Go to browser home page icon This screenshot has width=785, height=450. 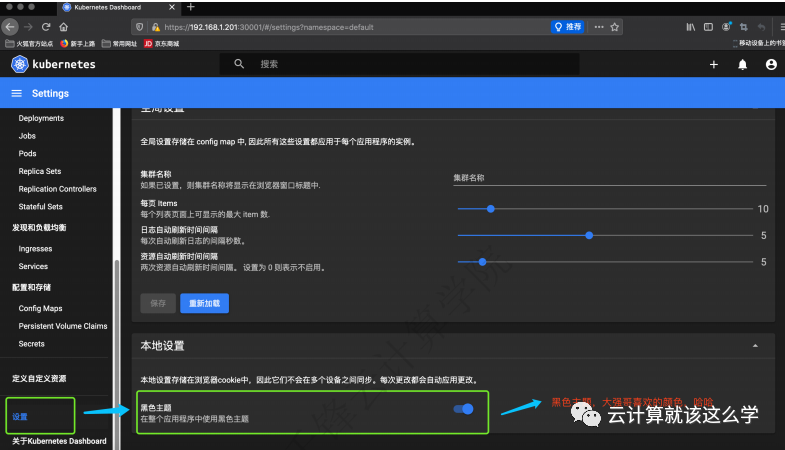[x=64, y=27]
